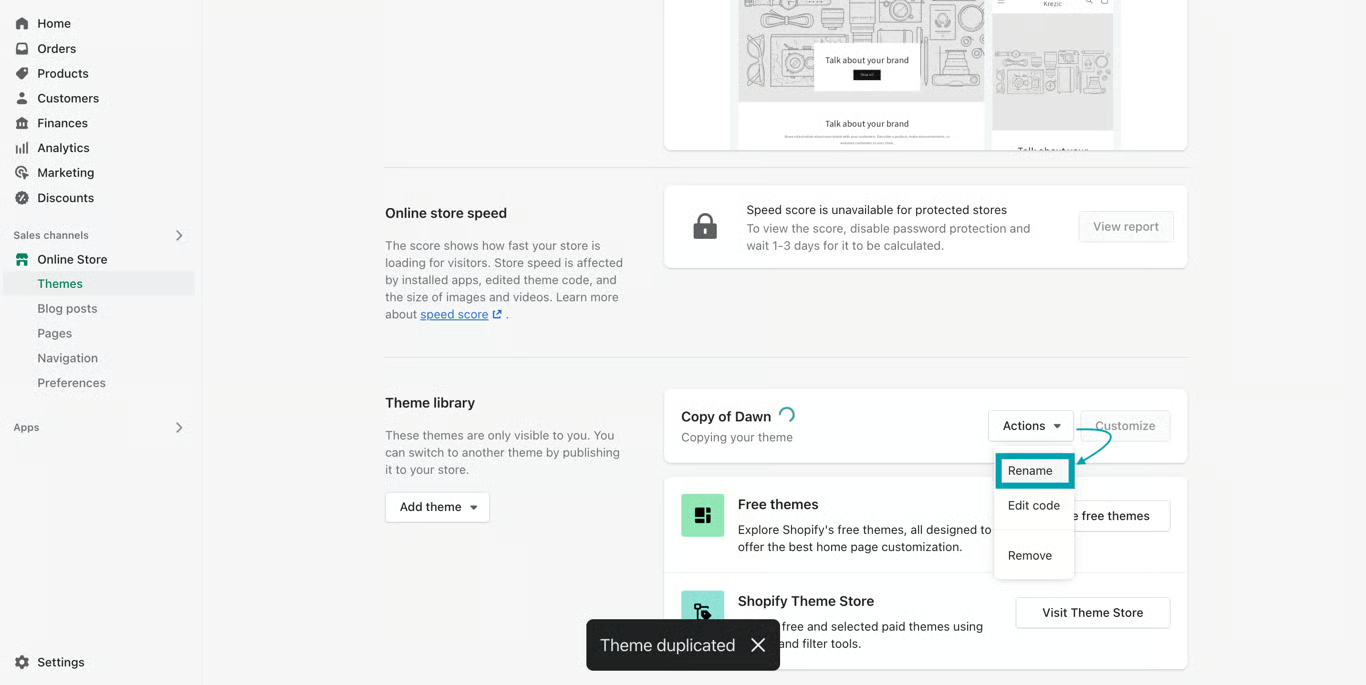Open the Marketing label in the sidebar
The width and height of the screenshot is (1366, 685).
click(65, 172)
